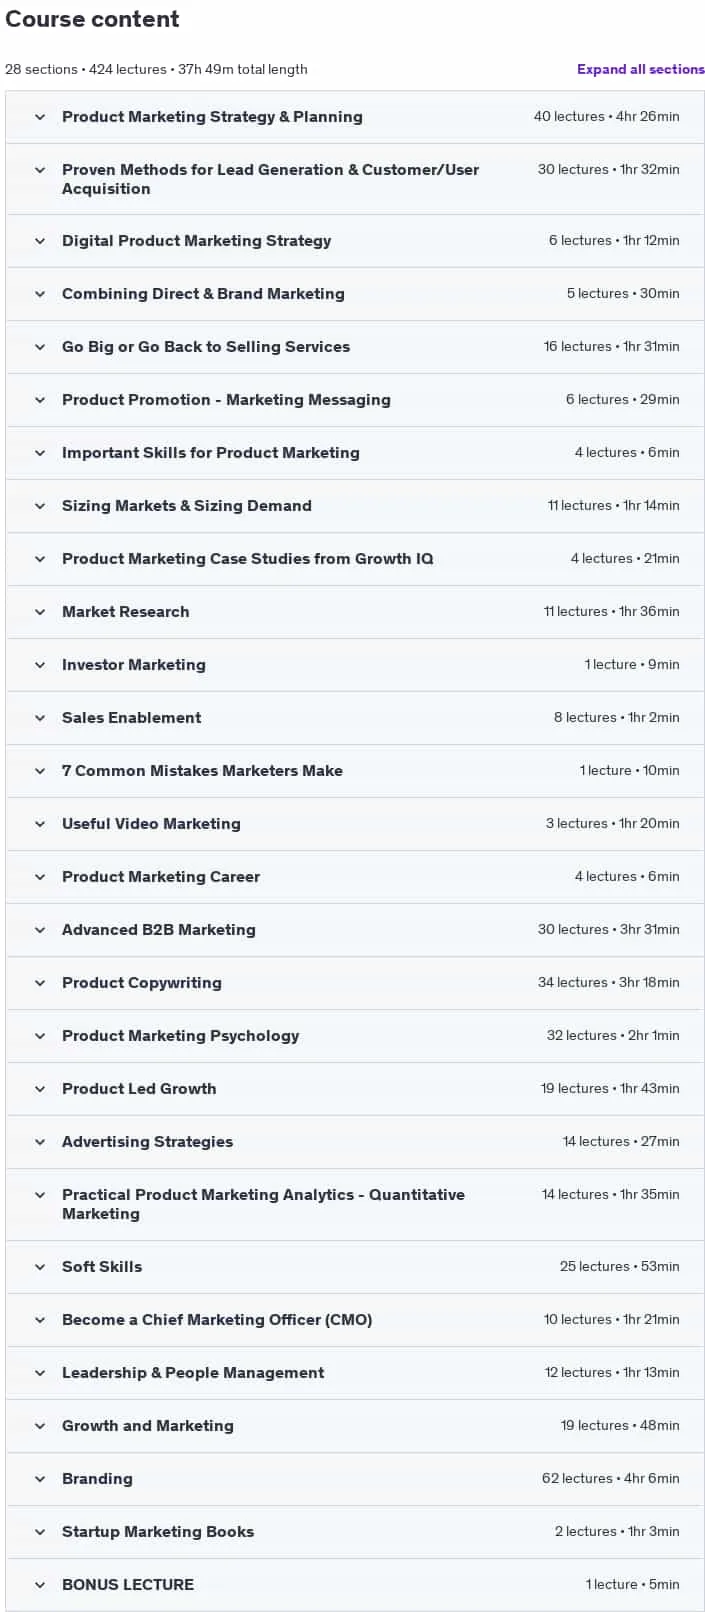Toggle chevron beside Important Skills for Product Marketing
Screen dimensions: 705x1612
40,453
